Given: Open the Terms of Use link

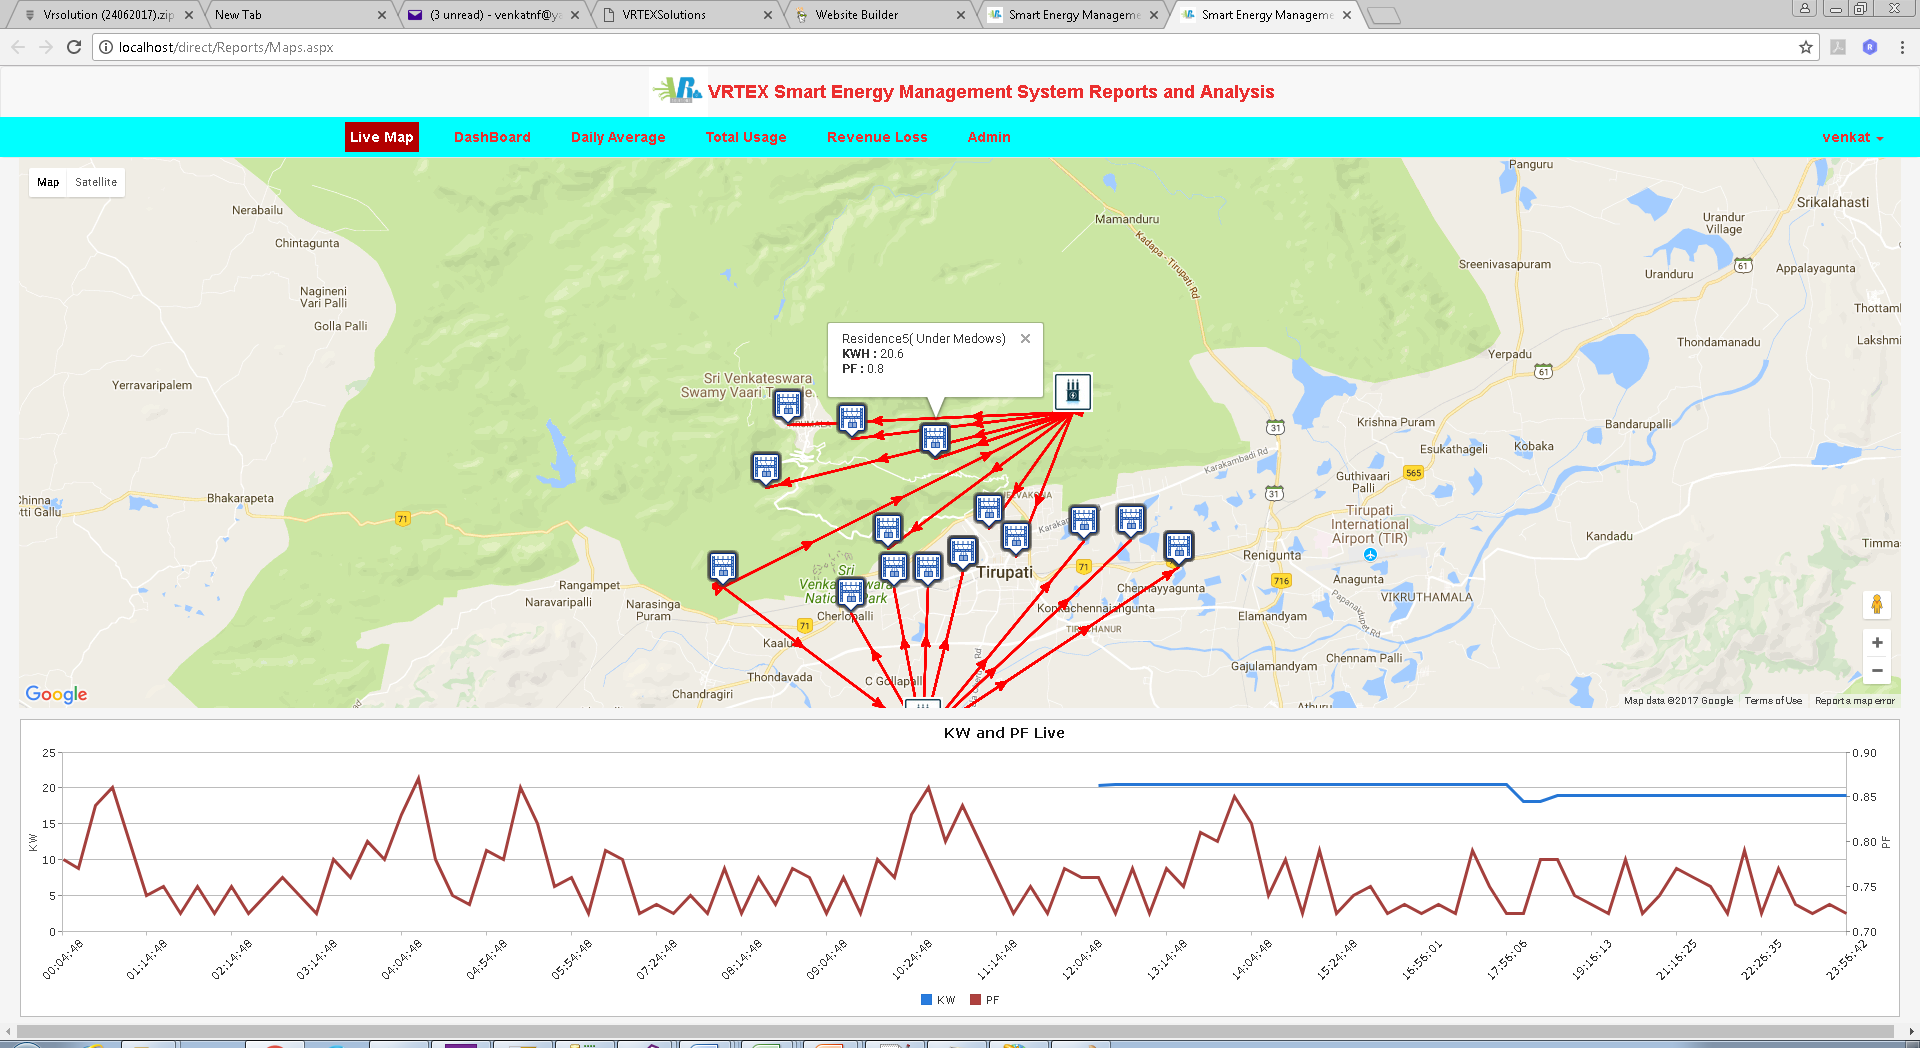Looking at the screenshot, I should pos(1773,701).
